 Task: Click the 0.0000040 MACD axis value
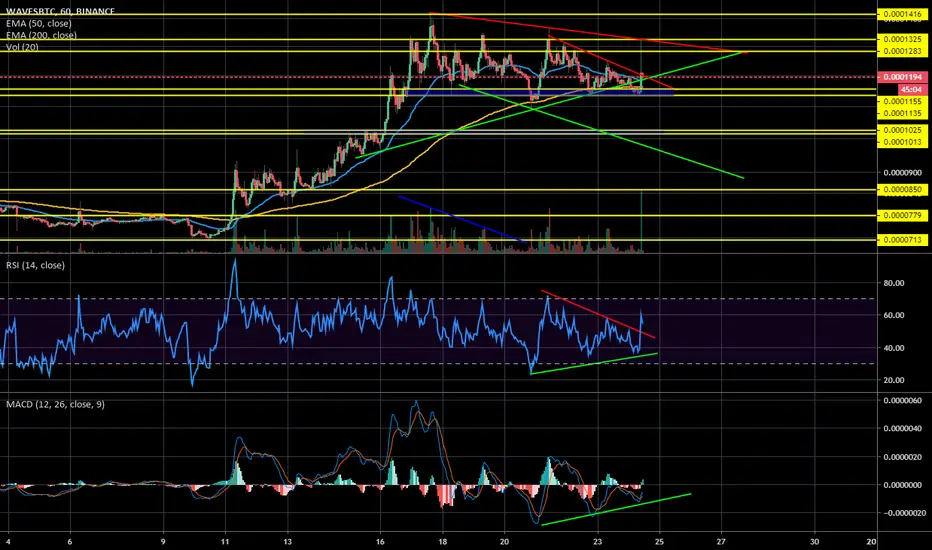point(902,429)
